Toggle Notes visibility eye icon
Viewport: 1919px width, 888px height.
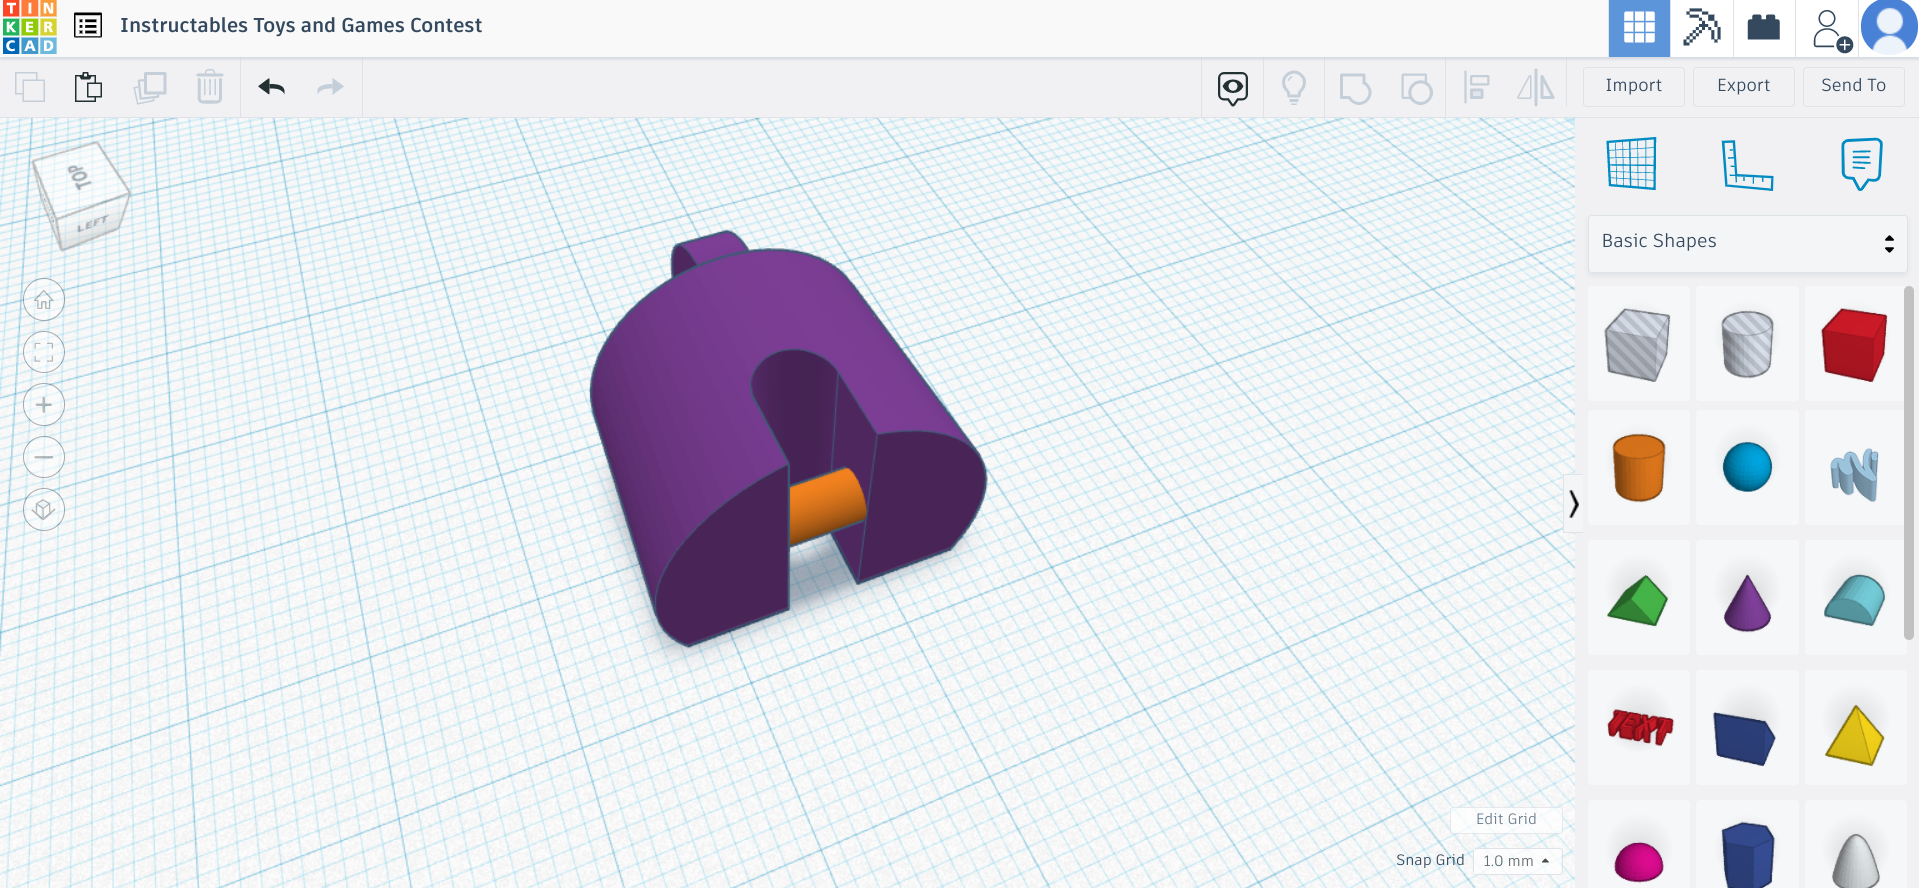tap(1233, 88)
